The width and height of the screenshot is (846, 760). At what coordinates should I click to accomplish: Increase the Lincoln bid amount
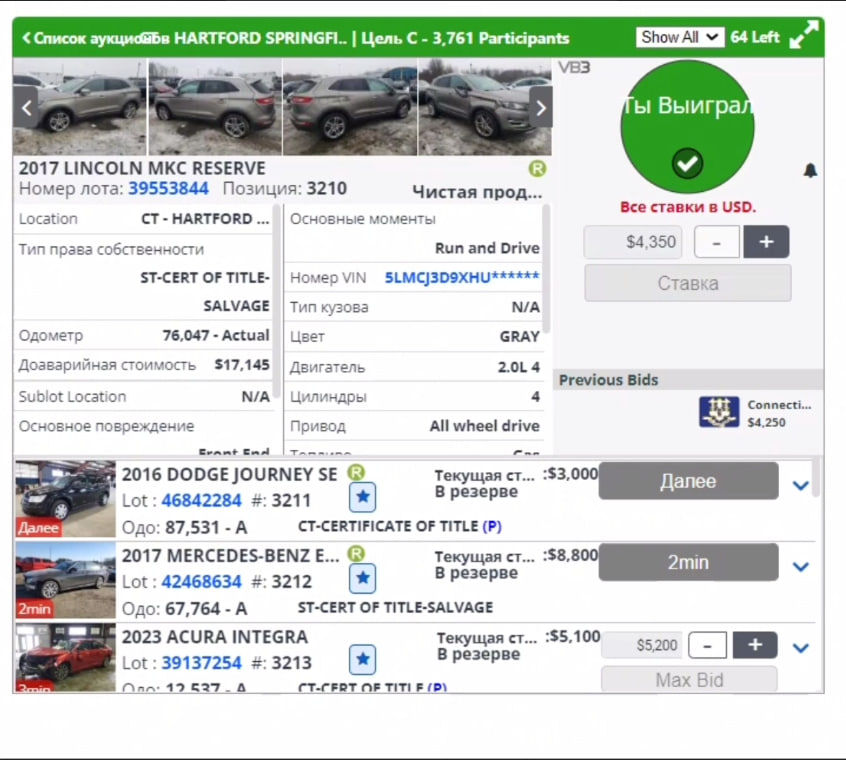pyautogui.click(x=766, y=242)
